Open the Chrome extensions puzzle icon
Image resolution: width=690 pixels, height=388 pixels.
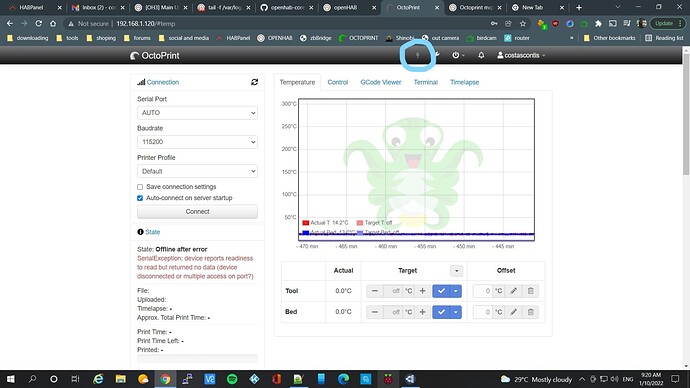click(598, 24)
